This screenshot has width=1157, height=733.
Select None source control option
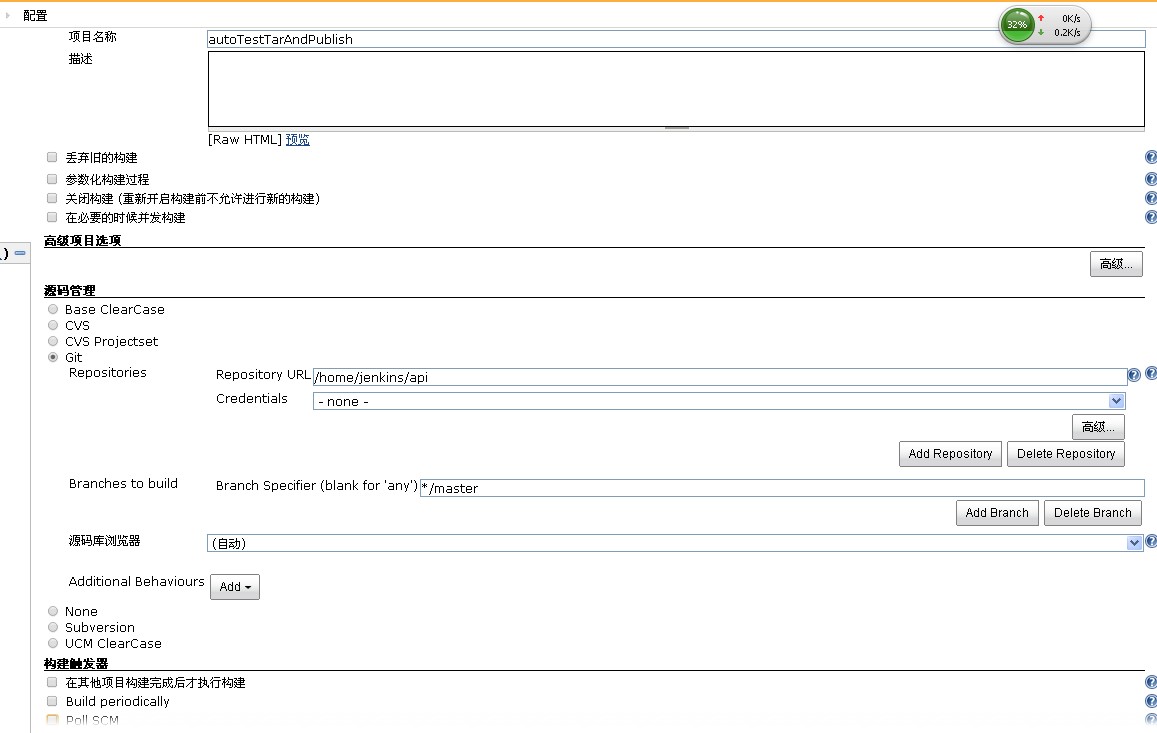[52, 611]
